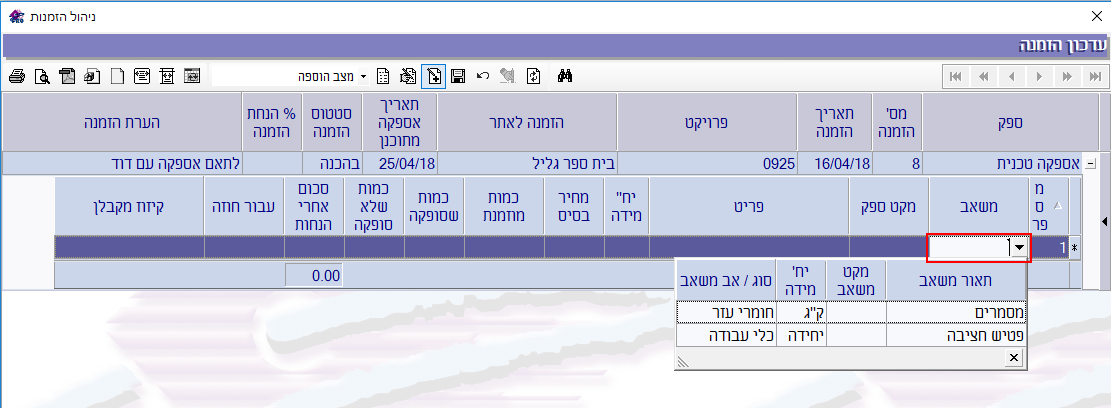Open the משאב combo box arrow

[x=1019, y=248]
